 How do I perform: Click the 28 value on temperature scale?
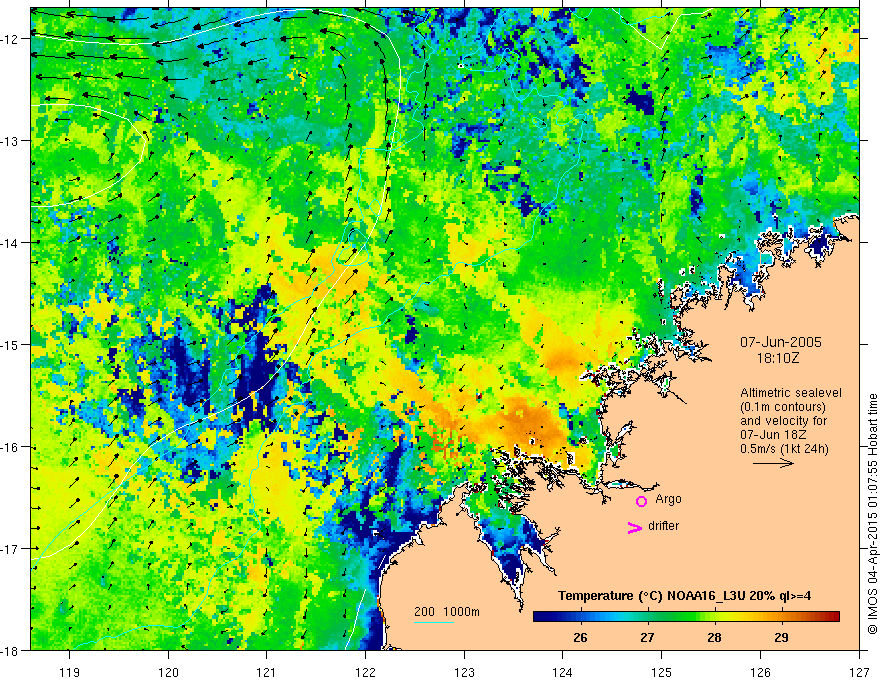coord(714,637)
